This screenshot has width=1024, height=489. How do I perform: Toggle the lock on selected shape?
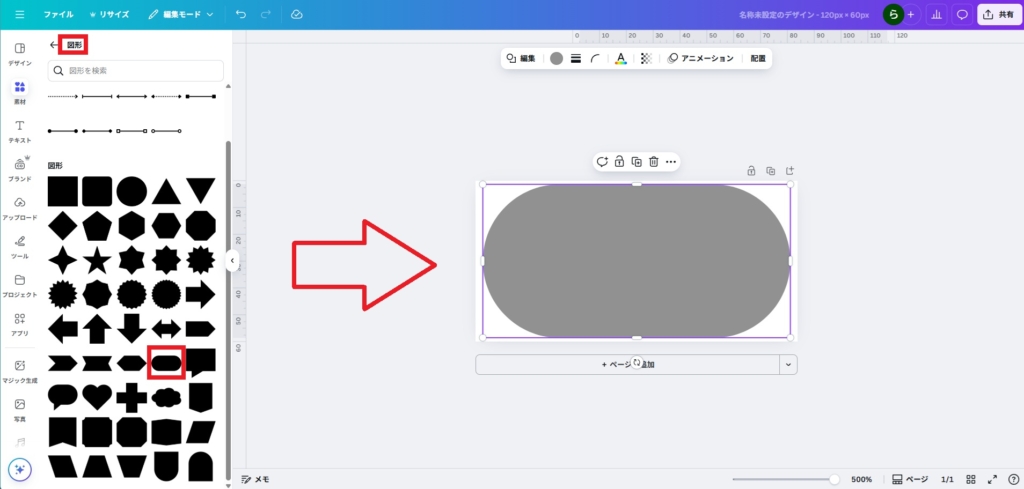[x=619, y=162]
